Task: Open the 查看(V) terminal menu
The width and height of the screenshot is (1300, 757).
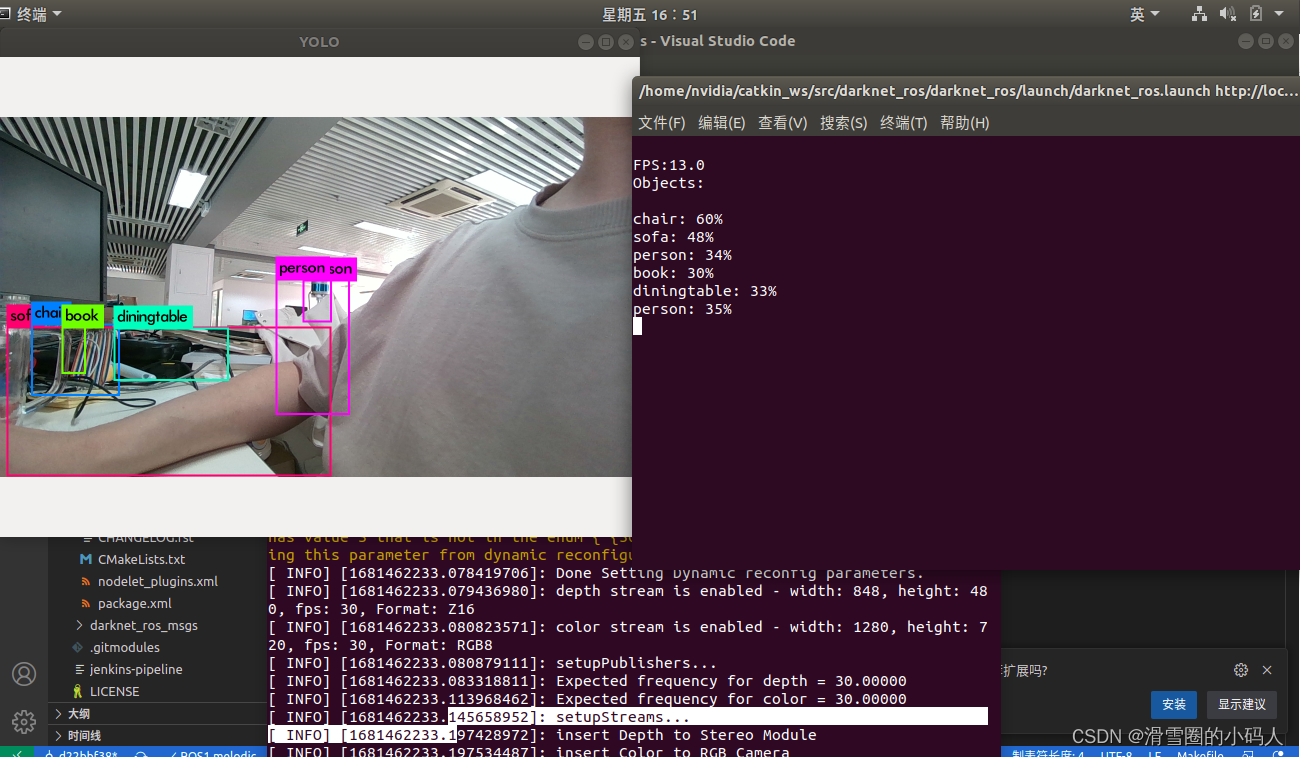Action: point(783,123)
